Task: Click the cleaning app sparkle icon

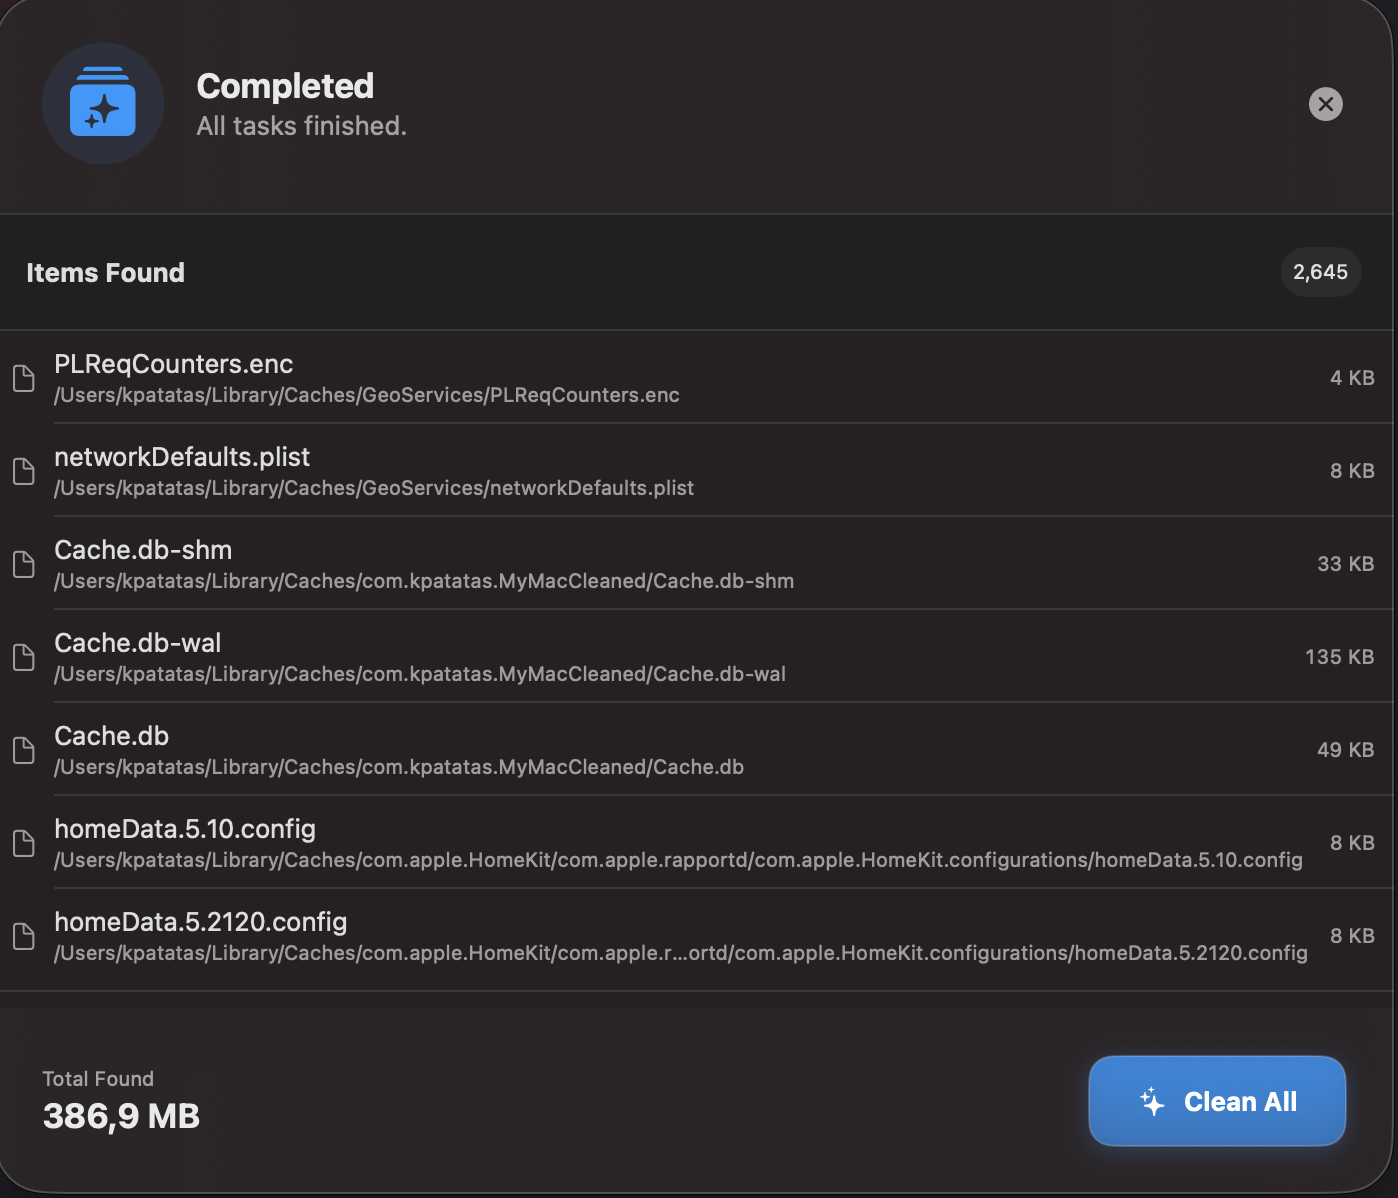Action: tap(102, 103)
